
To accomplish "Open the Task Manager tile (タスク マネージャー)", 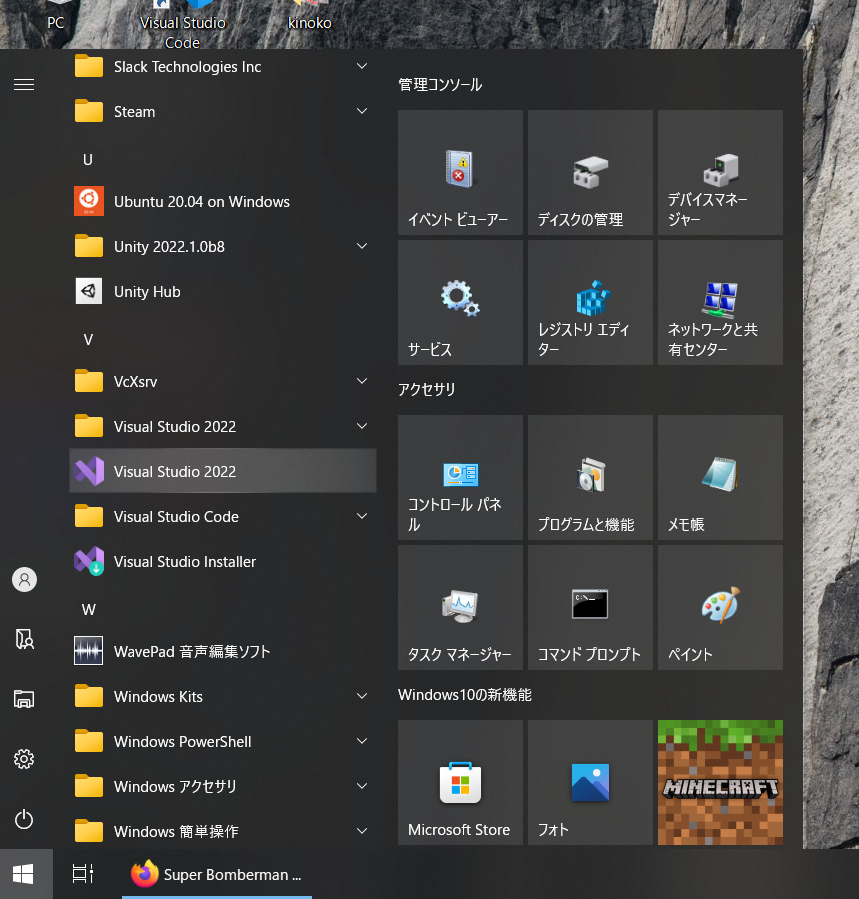I will pos(460,608).
